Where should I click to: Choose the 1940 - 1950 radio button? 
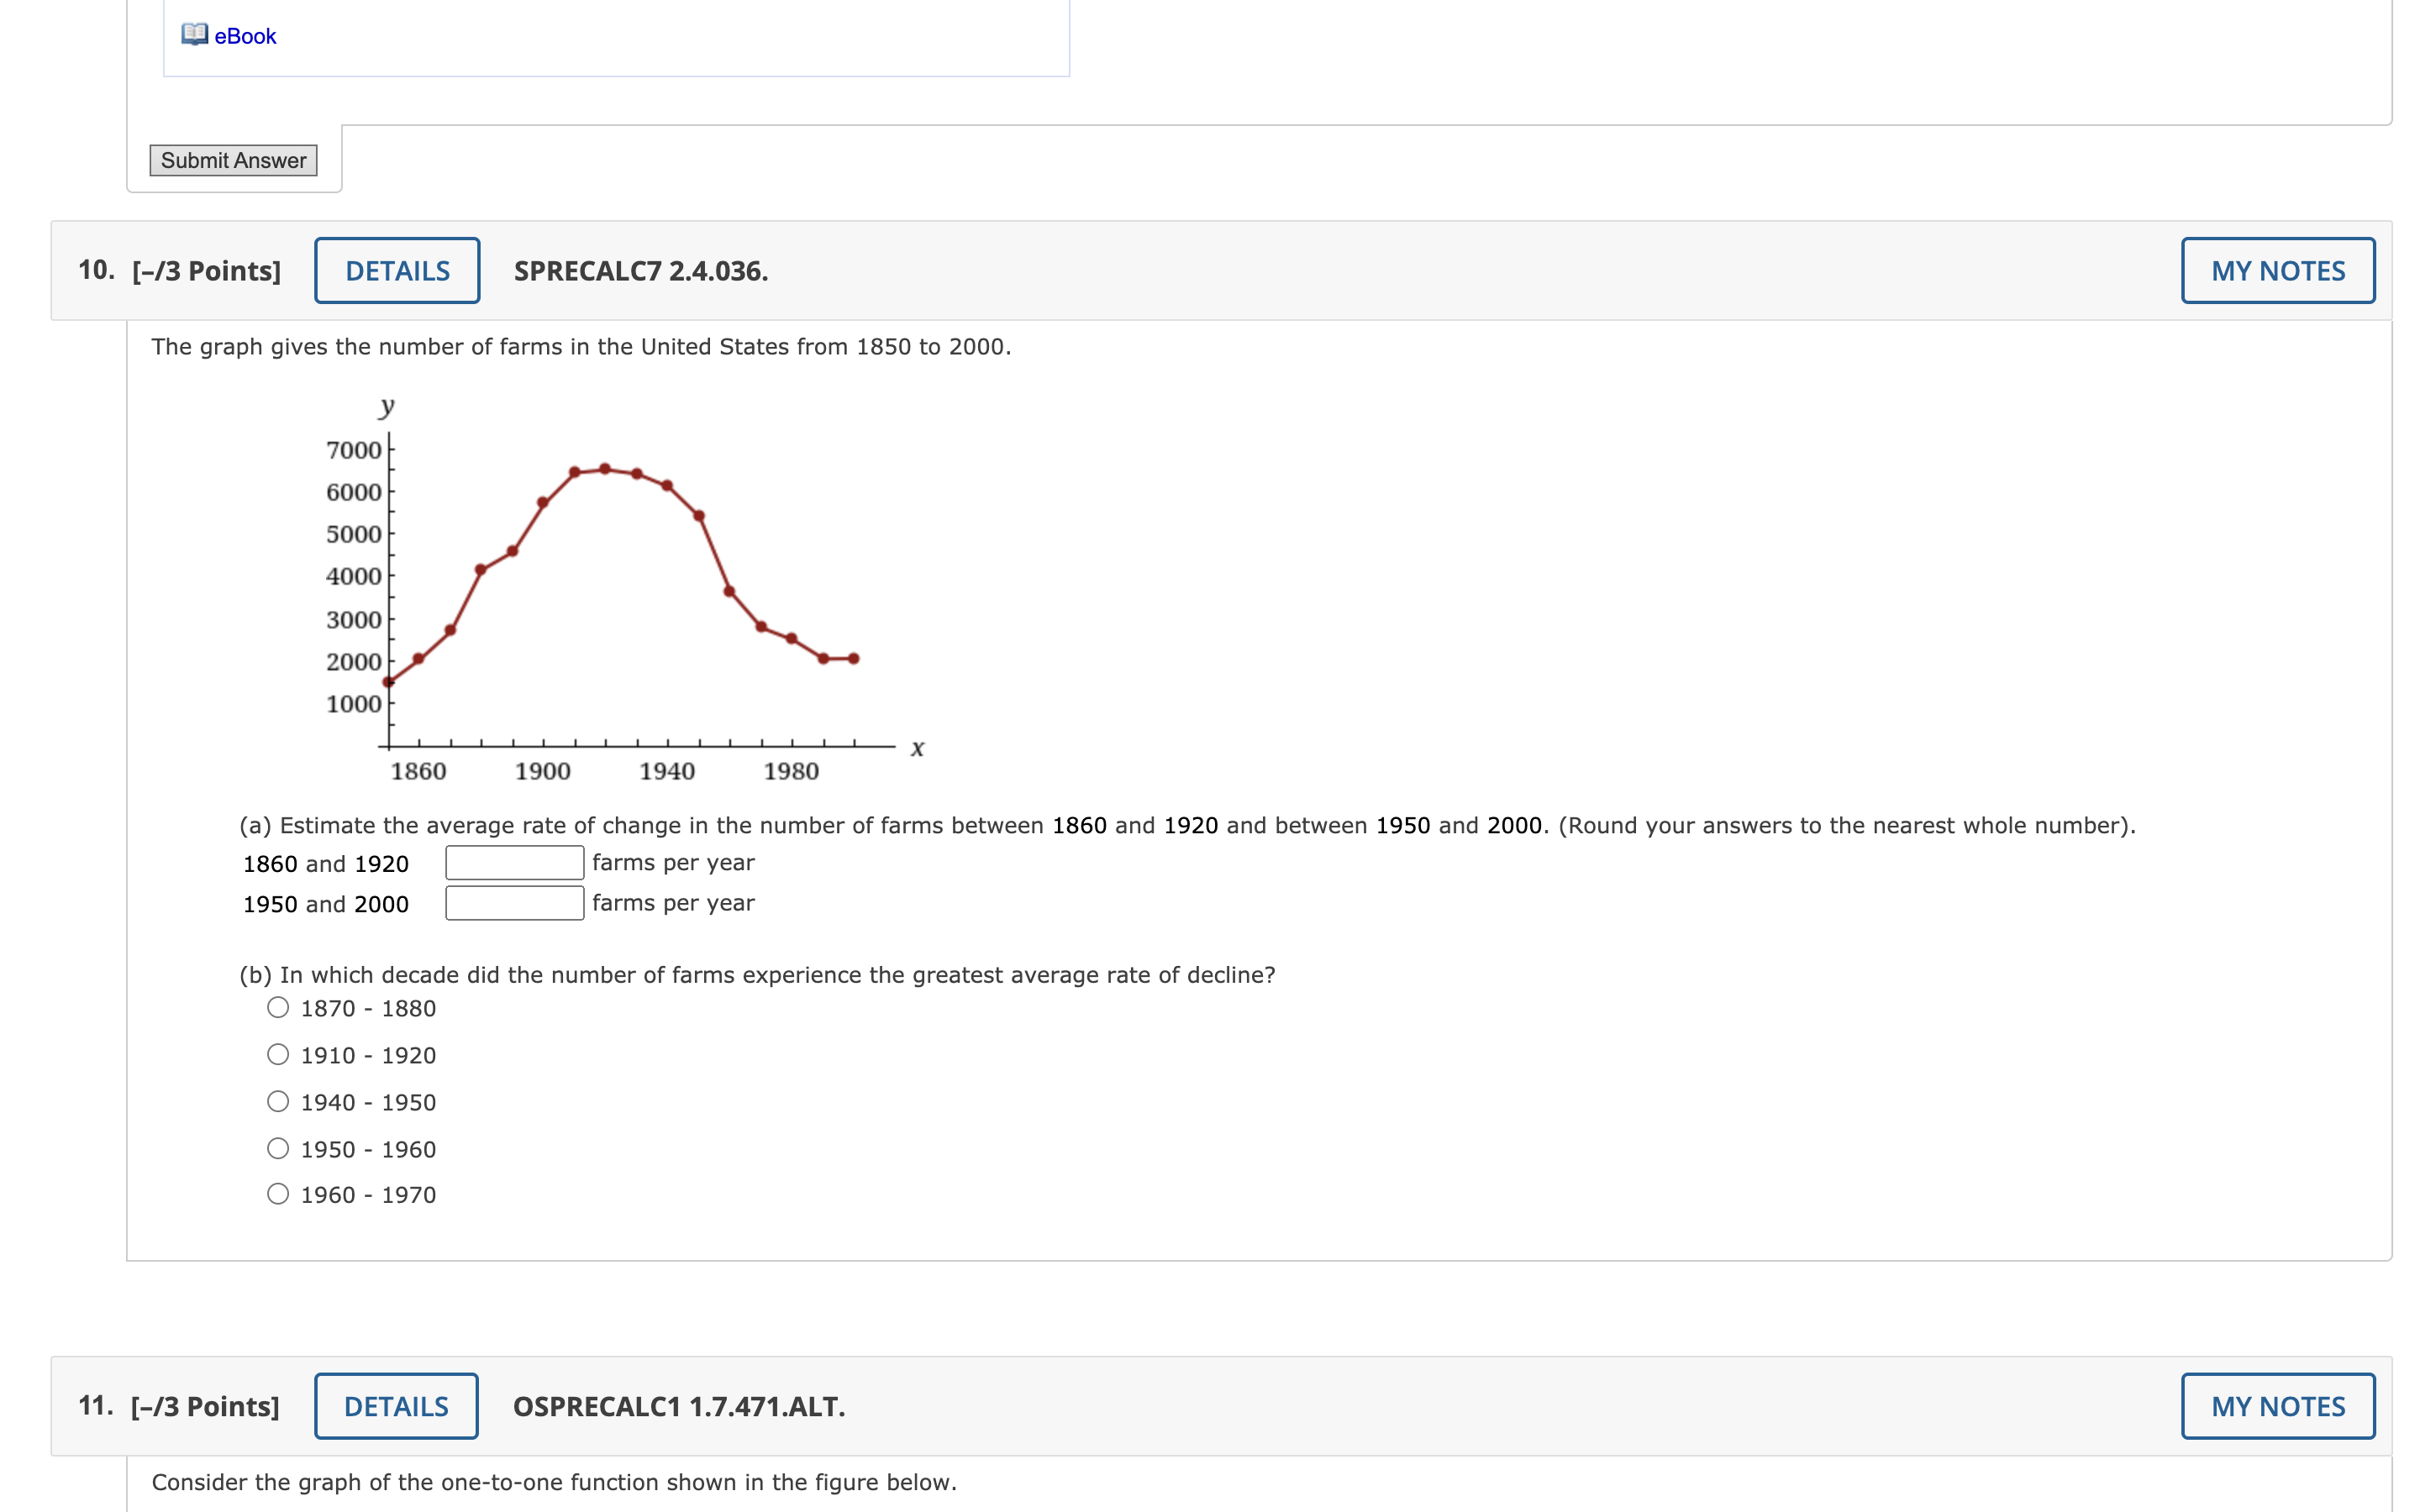[x=278, y=1102]
